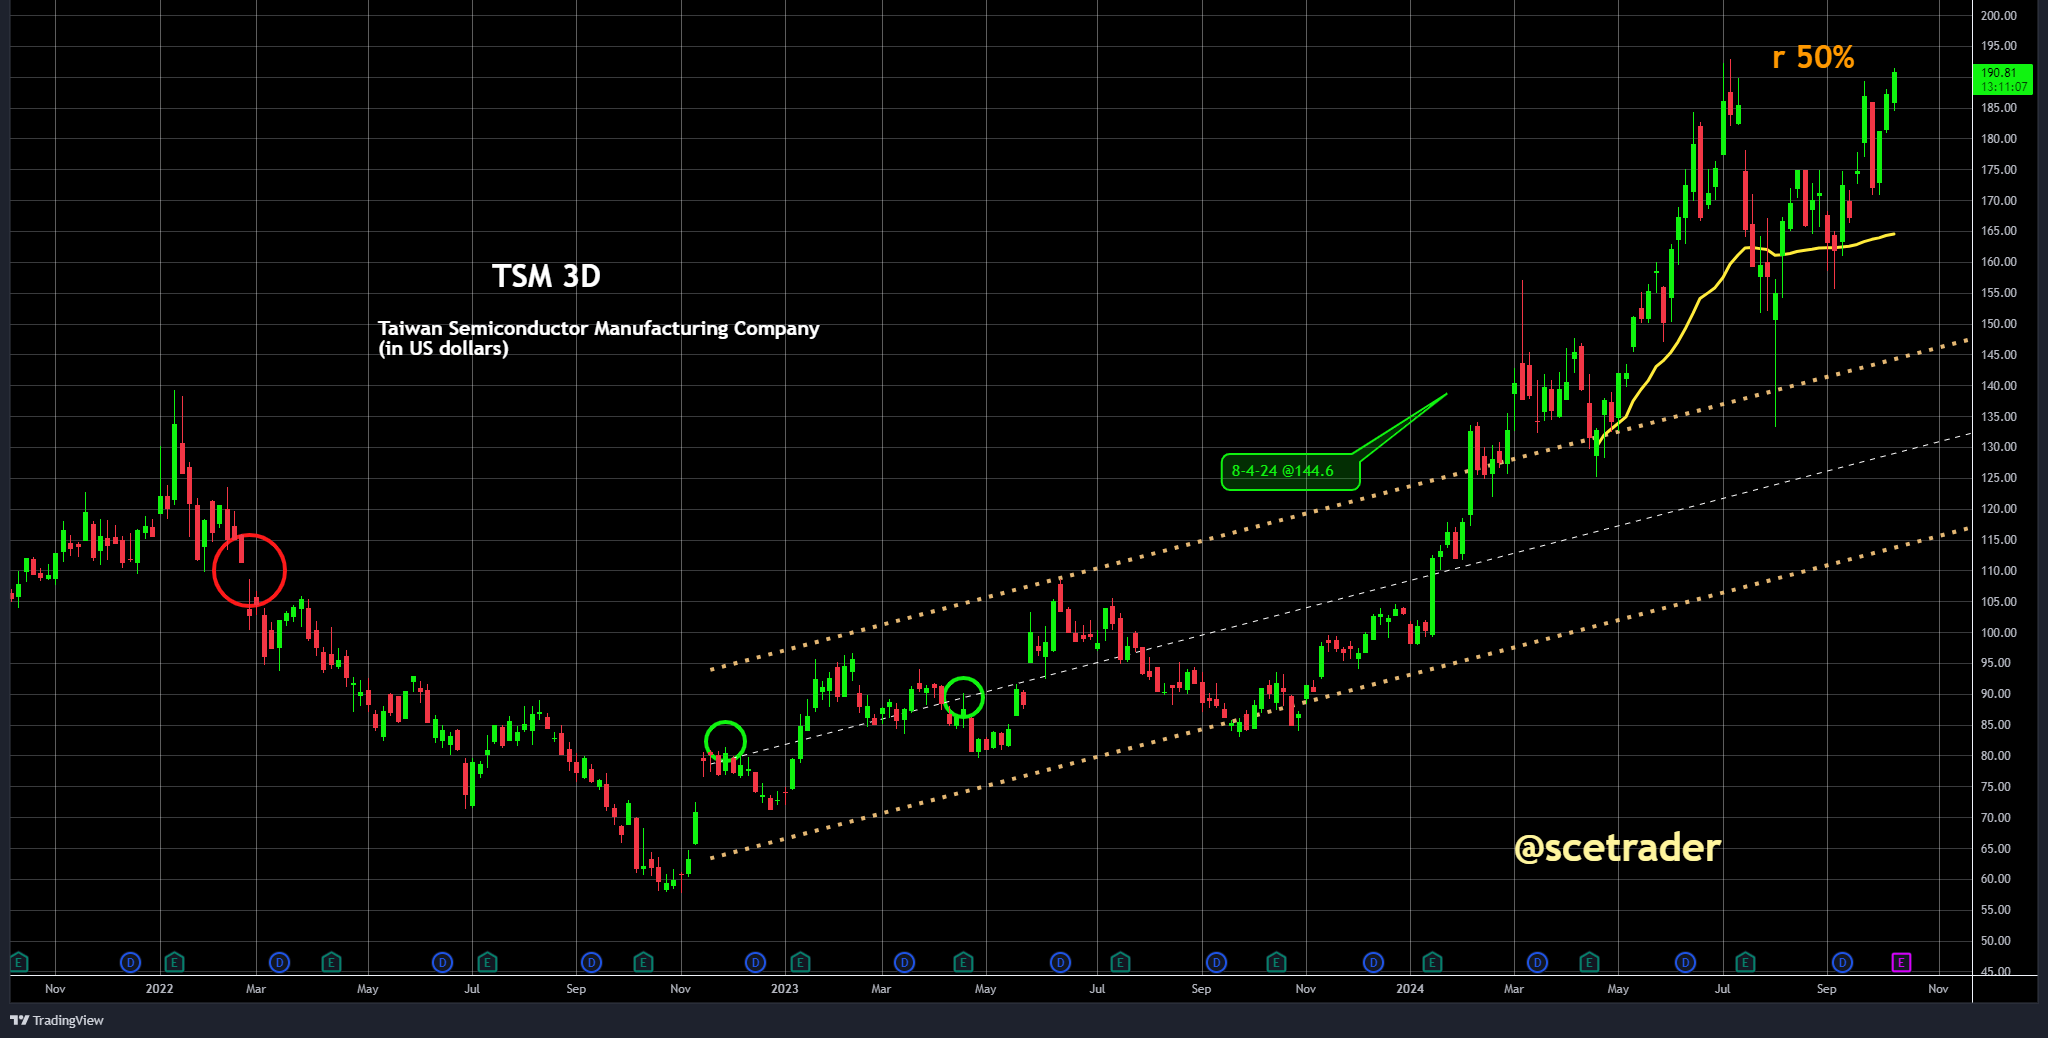Click the dividend marker for December 2023
This screenshot has height=1038, width=2048.
click(1374, 962)
